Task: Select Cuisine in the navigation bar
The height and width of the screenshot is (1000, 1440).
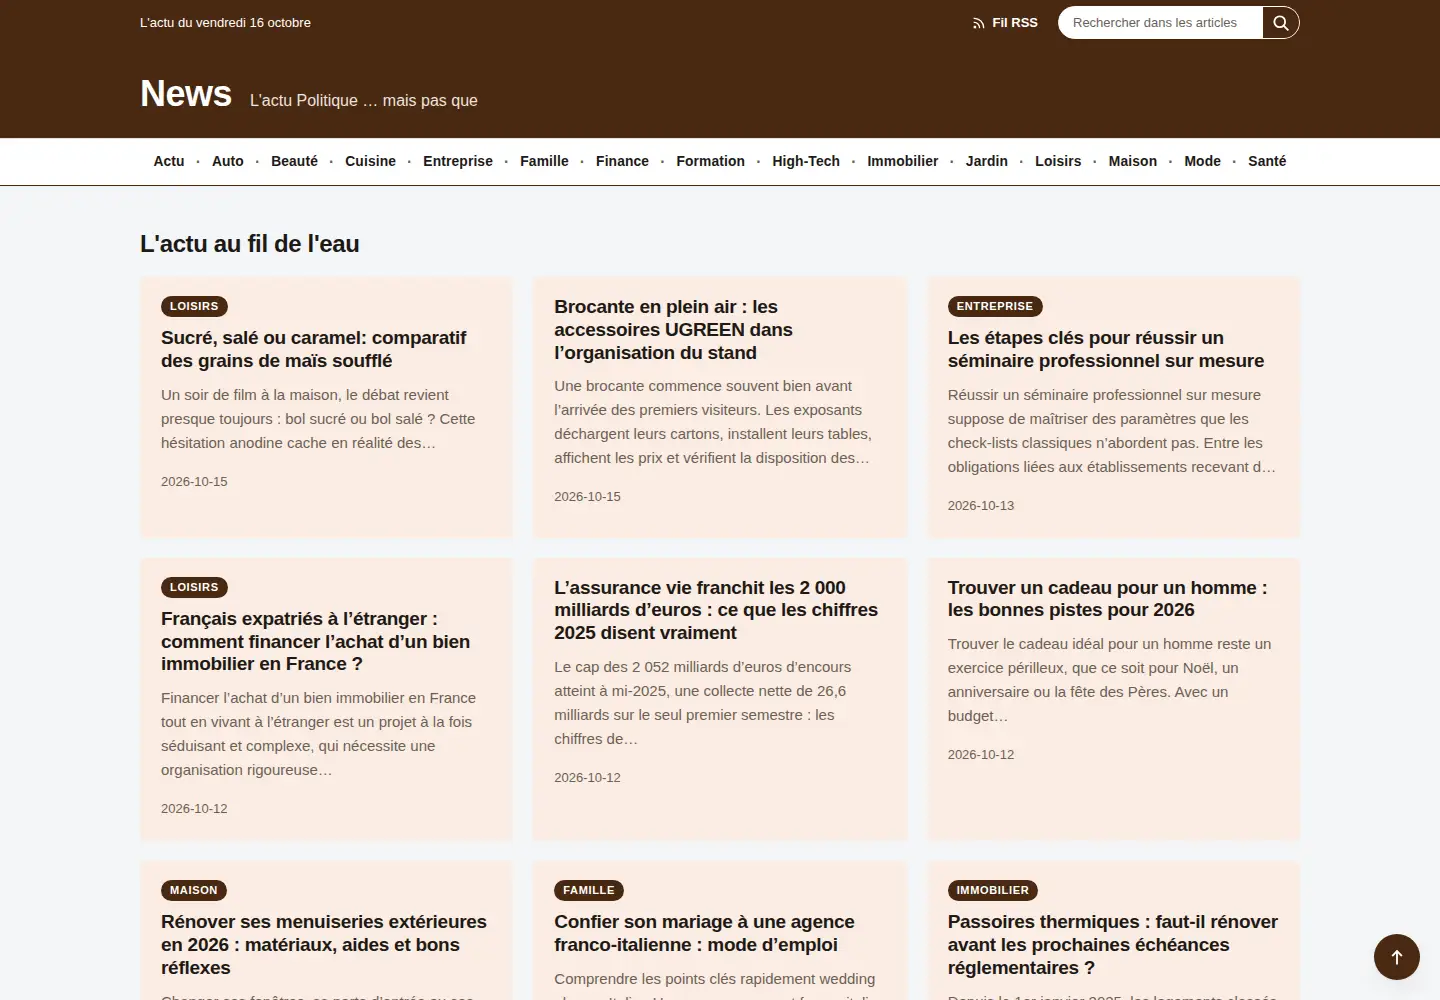Action: pyautogui.click(x=370, y=161)
